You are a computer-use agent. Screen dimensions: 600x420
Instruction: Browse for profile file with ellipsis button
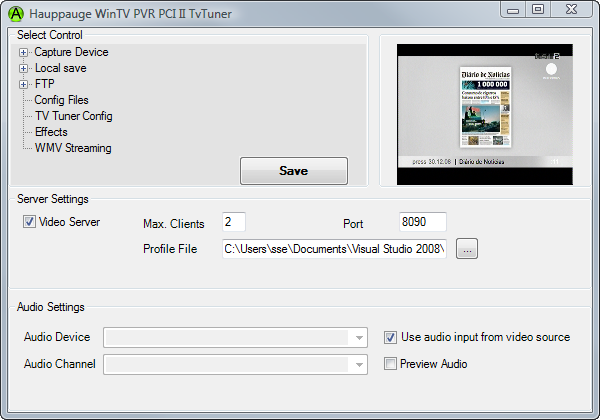point(467,249)
